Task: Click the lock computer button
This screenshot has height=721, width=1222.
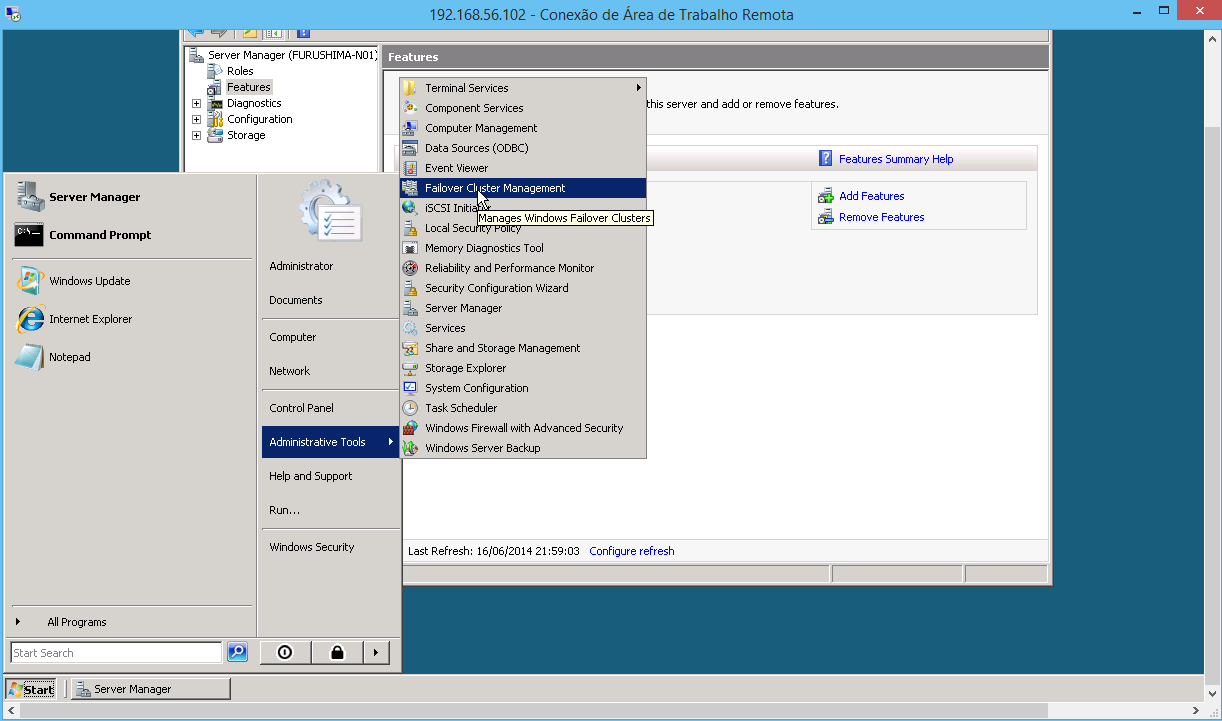Action: tap(337, 652)
